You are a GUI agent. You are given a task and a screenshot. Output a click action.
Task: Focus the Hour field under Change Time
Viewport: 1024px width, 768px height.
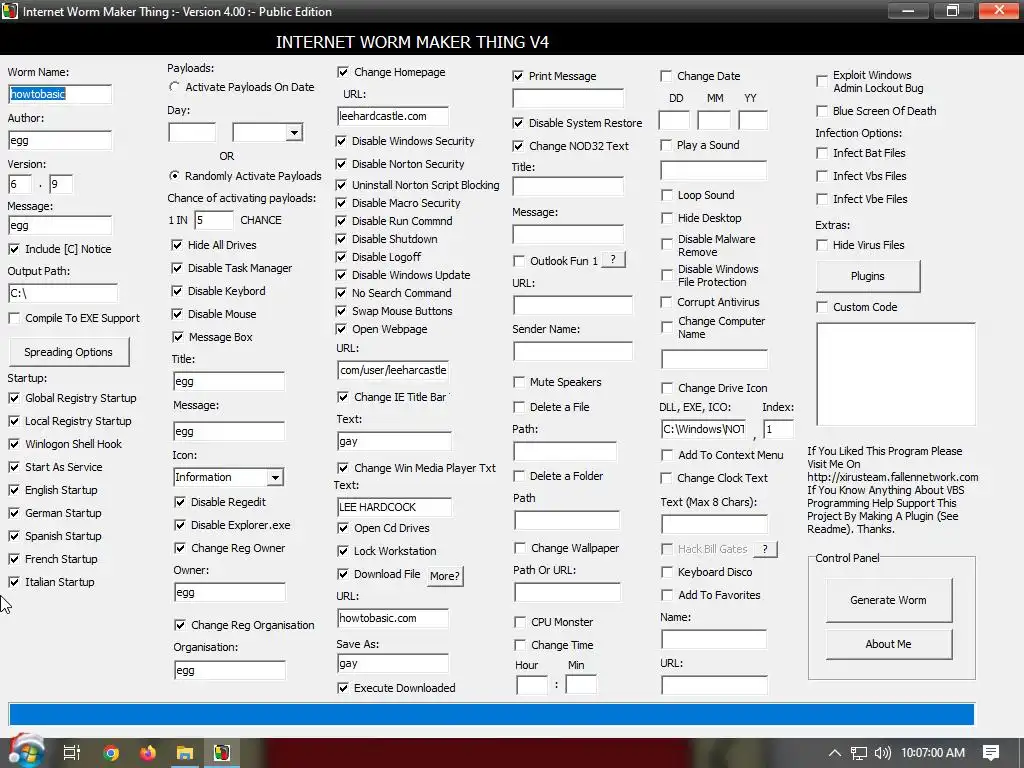[x=532, y=684]
